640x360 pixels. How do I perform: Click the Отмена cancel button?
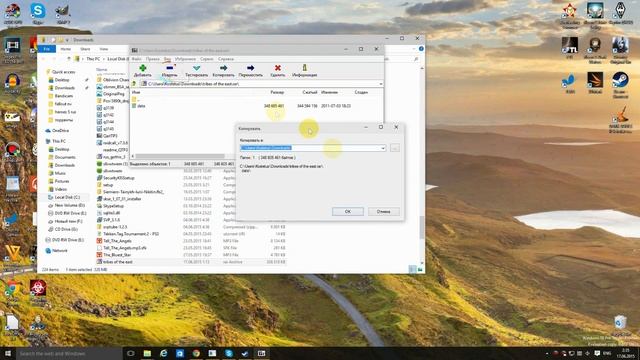383,211
